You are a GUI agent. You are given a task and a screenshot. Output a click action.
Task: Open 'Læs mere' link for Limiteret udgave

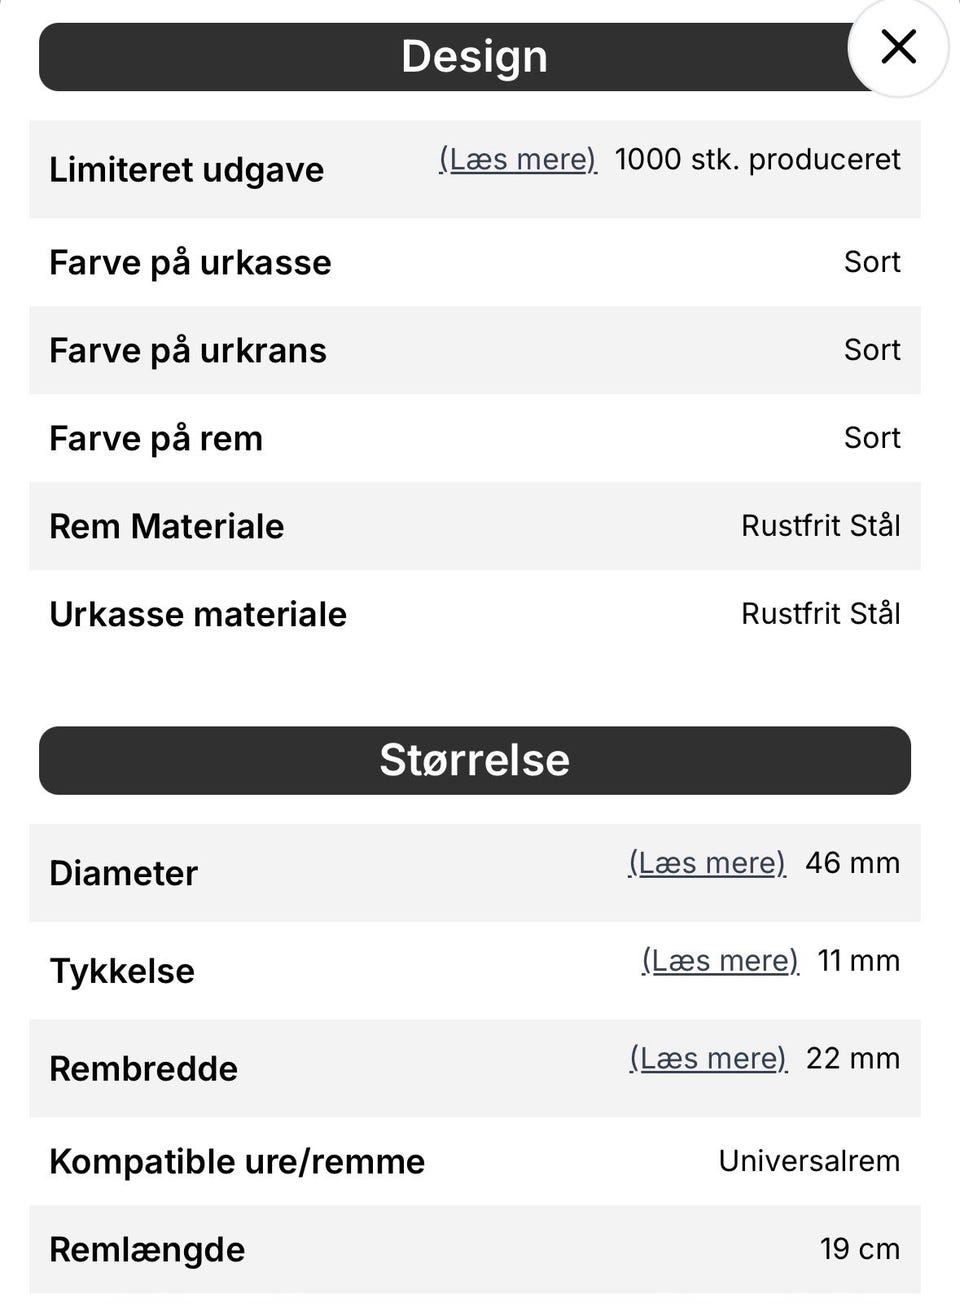[518, 160]
